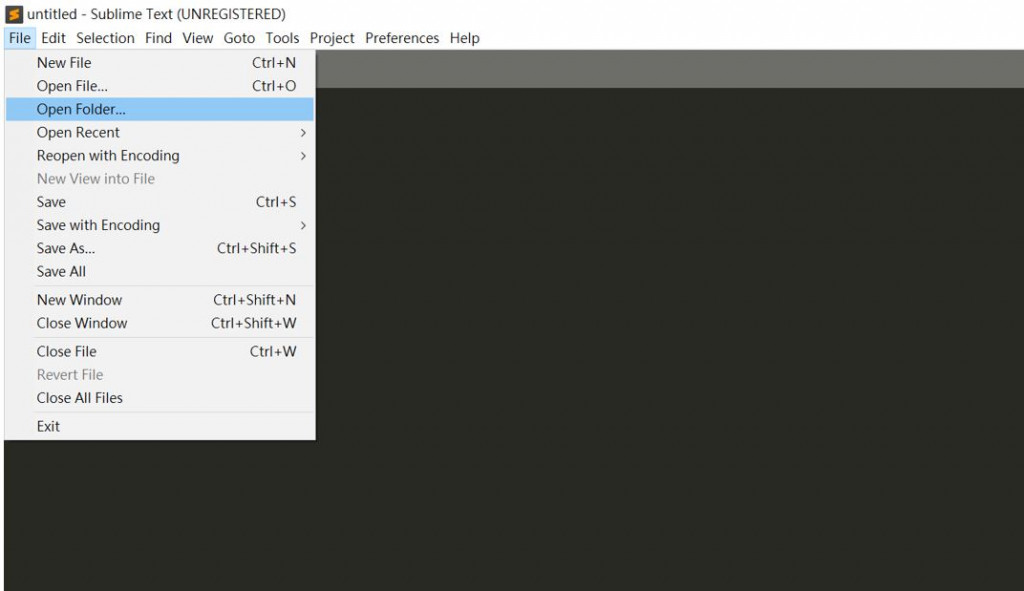
Task: Open the Tools menu
Action: (282, 38)
